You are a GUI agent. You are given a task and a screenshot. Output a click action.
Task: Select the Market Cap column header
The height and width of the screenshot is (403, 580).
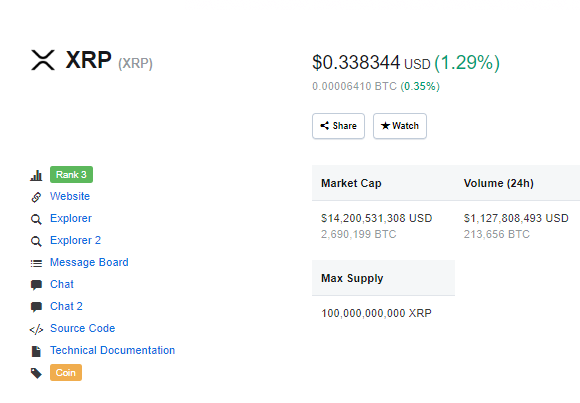pos(351,183)
